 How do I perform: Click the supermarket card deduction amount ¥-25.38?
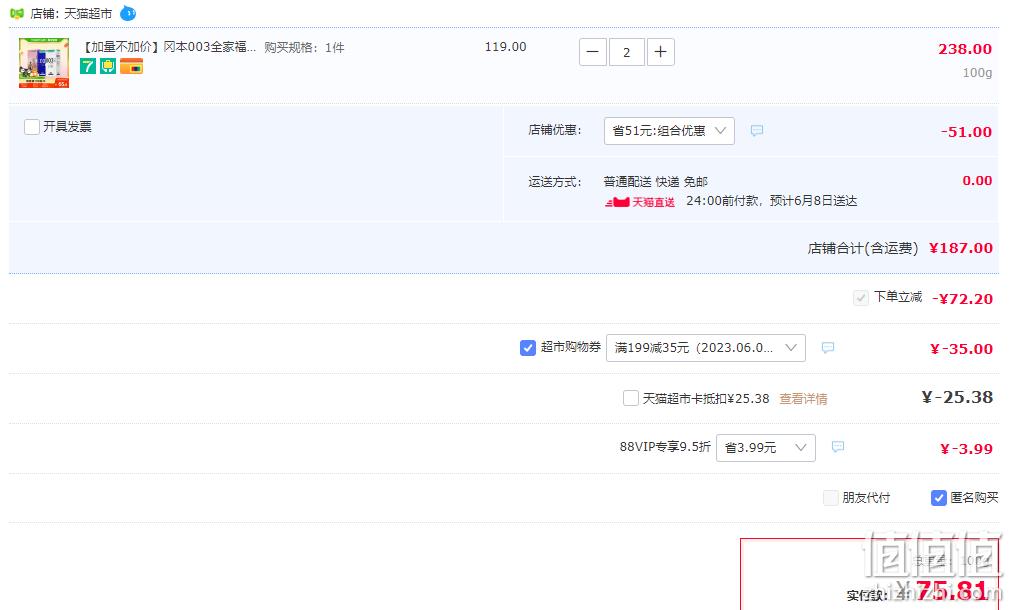[x=957, y=397]
